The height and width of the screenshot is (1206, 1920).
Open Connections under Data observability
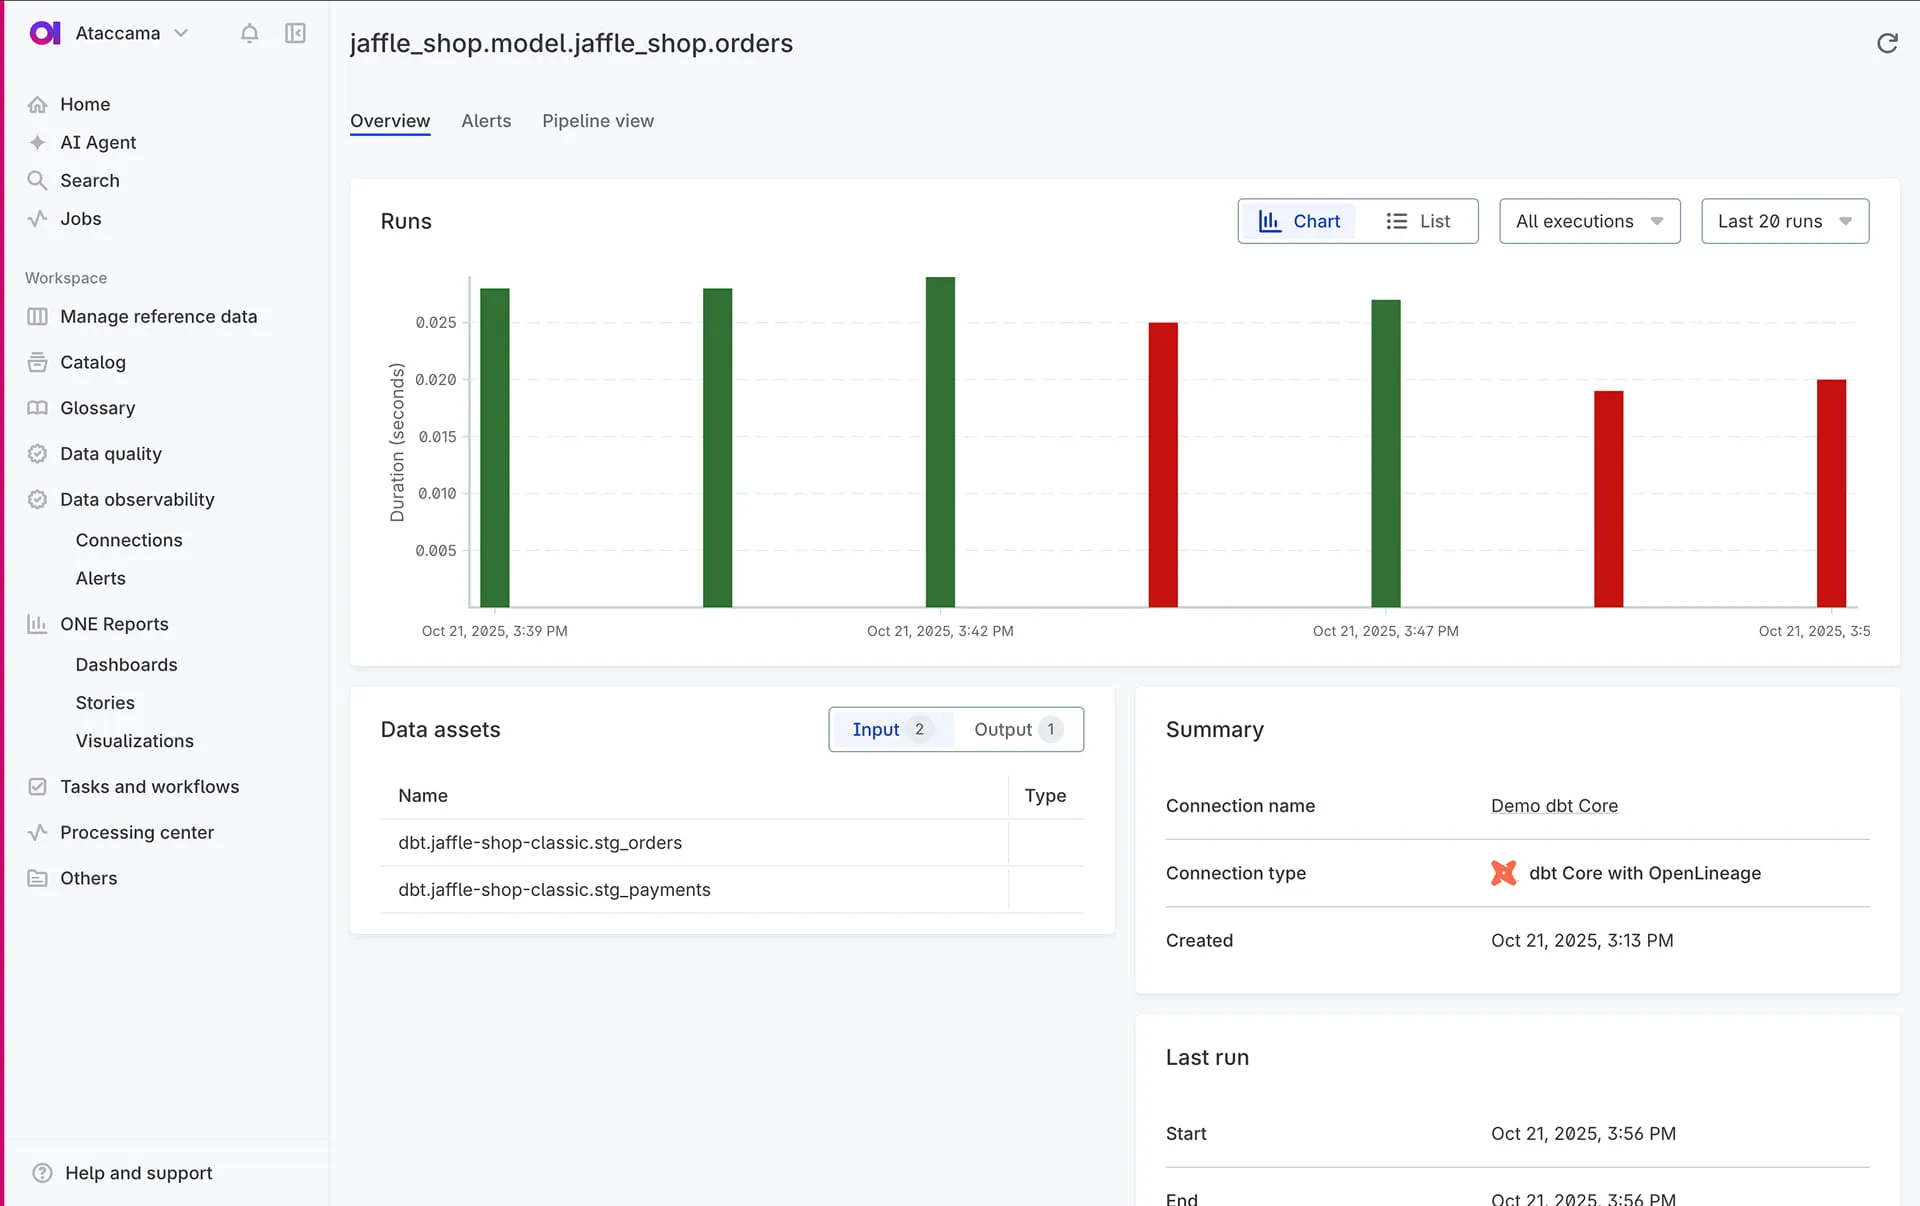pos(129,540)
